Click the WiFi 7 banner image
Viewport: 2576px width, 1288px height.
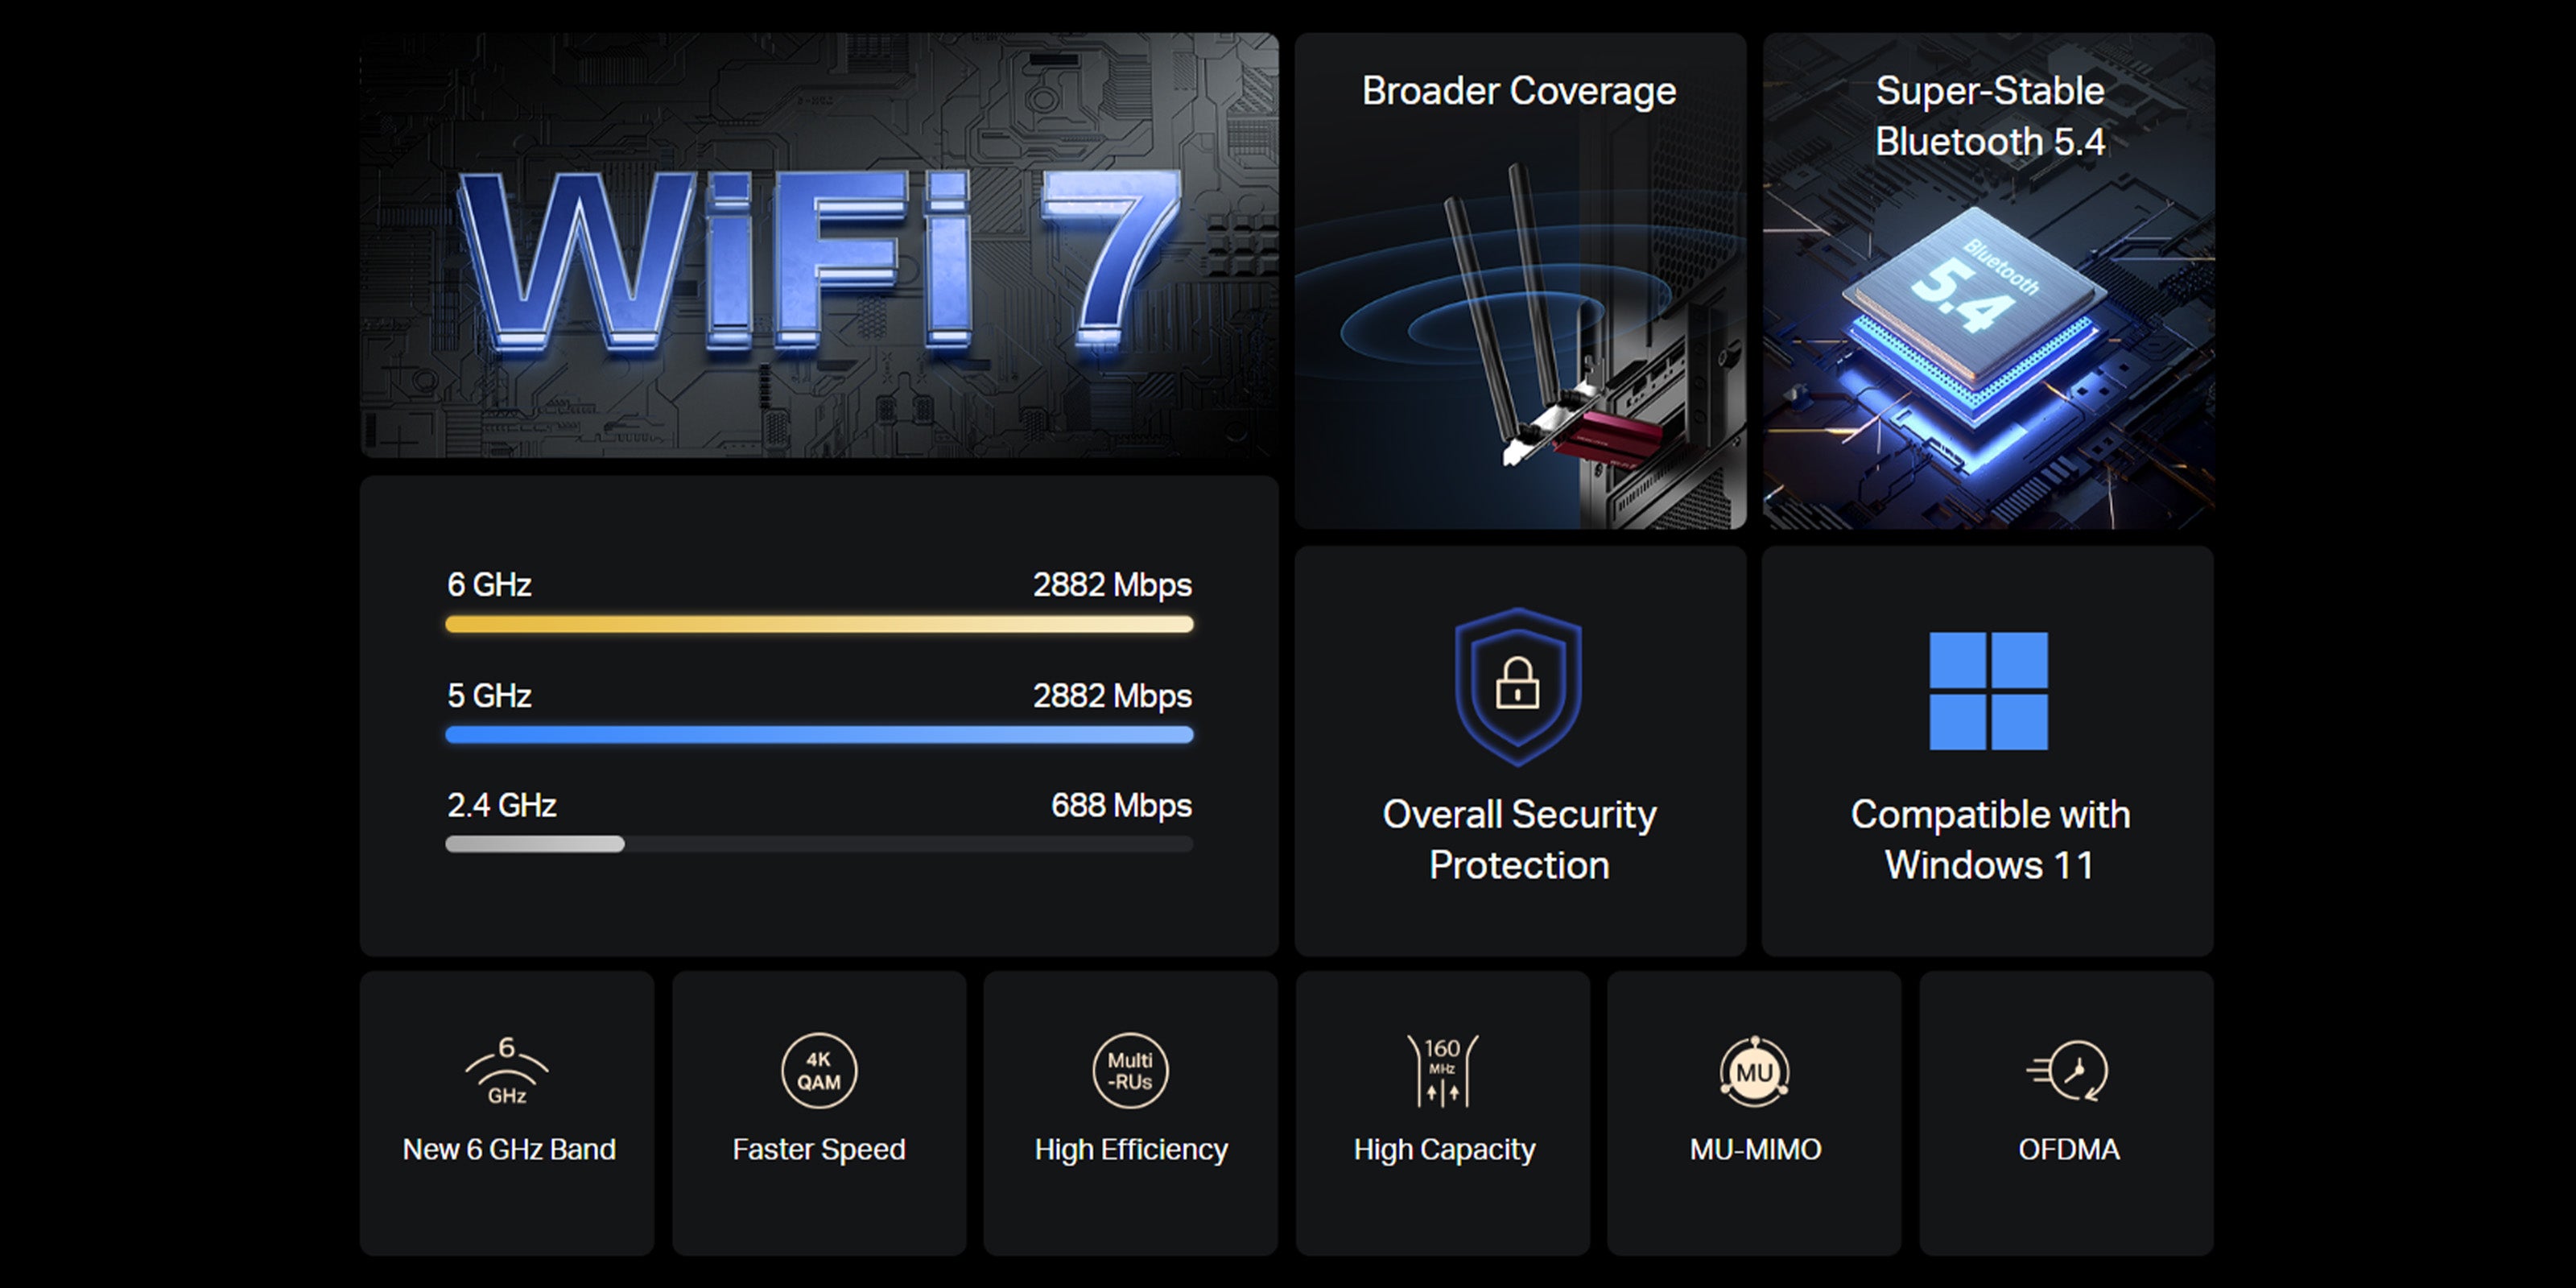click(x=819, y=246)
